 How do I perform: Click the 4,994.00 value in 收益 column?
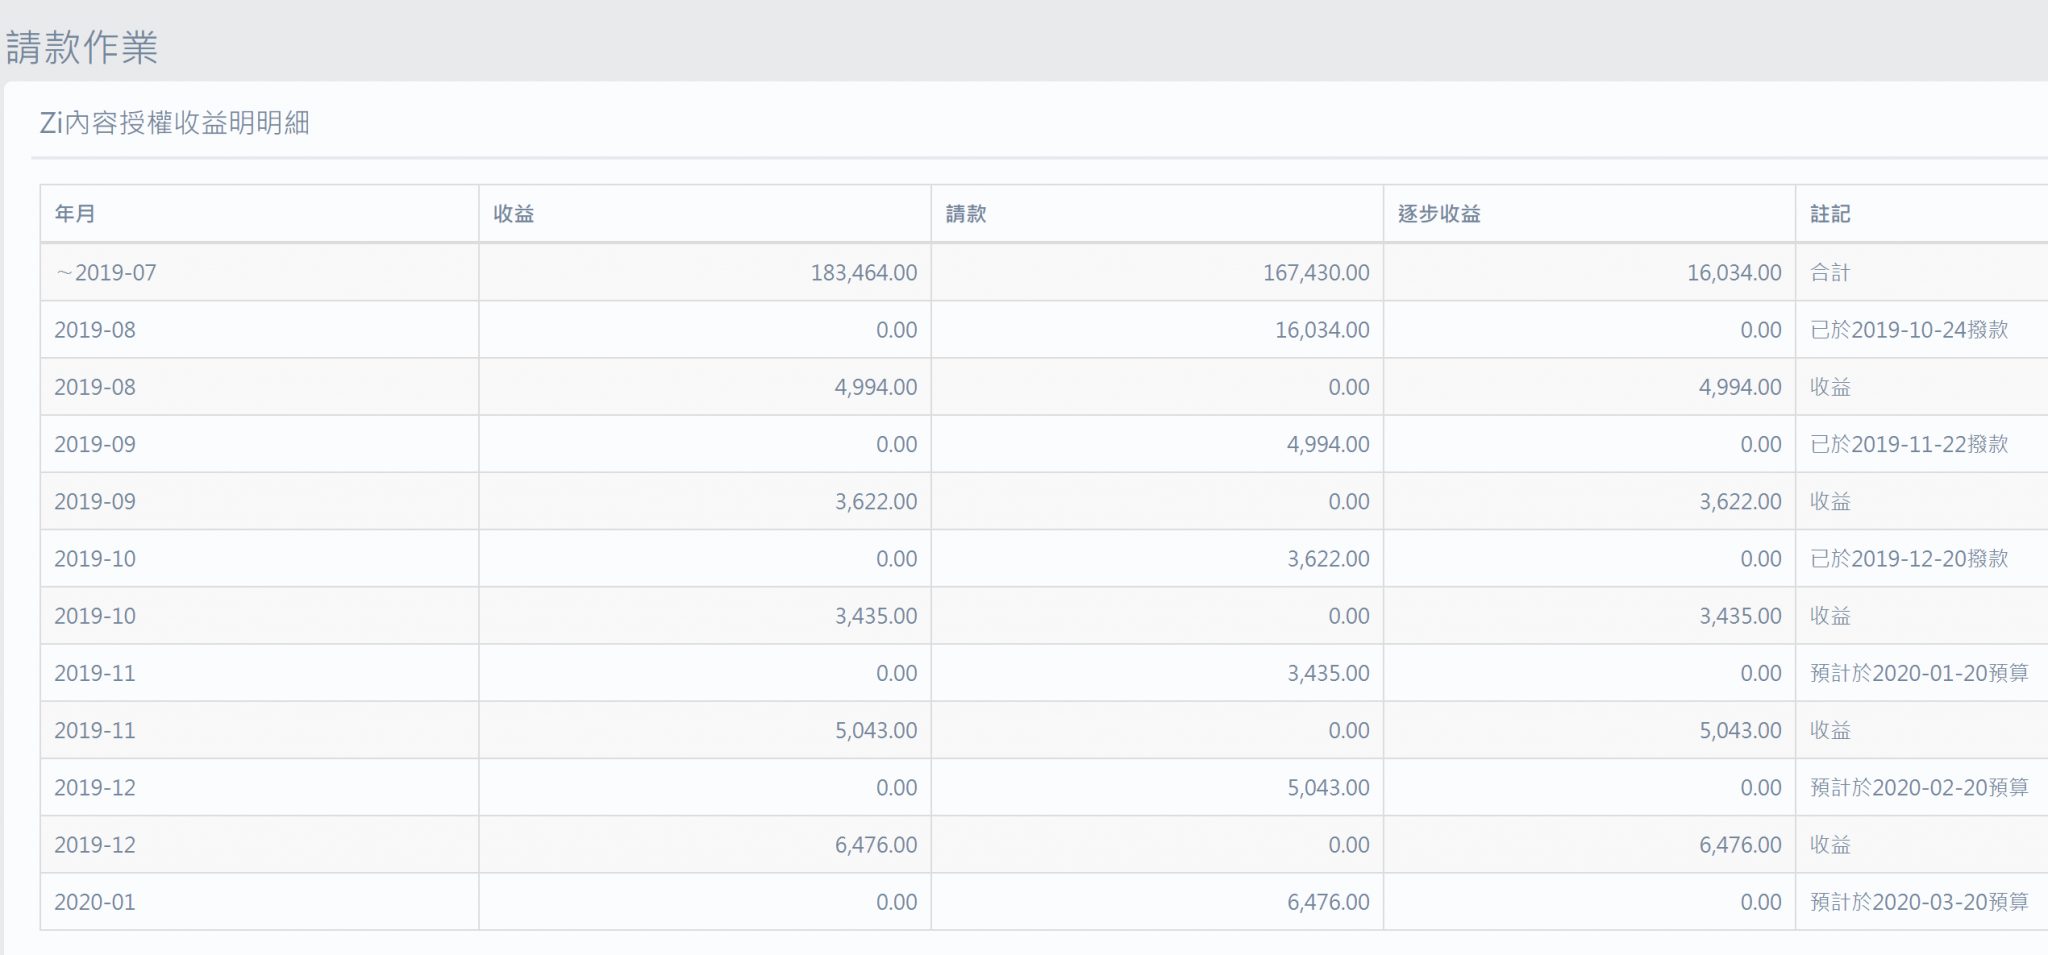tap(875, 387)
